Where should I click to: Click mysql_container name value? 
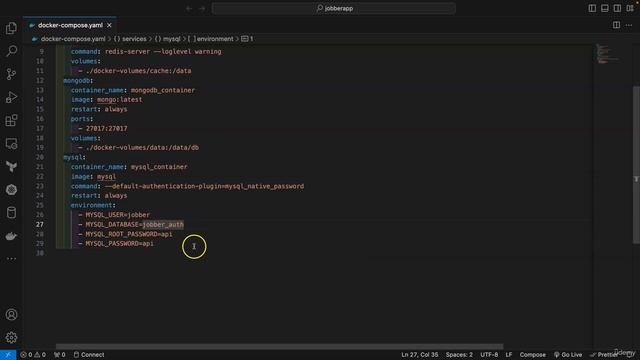[x=159, y=167]
